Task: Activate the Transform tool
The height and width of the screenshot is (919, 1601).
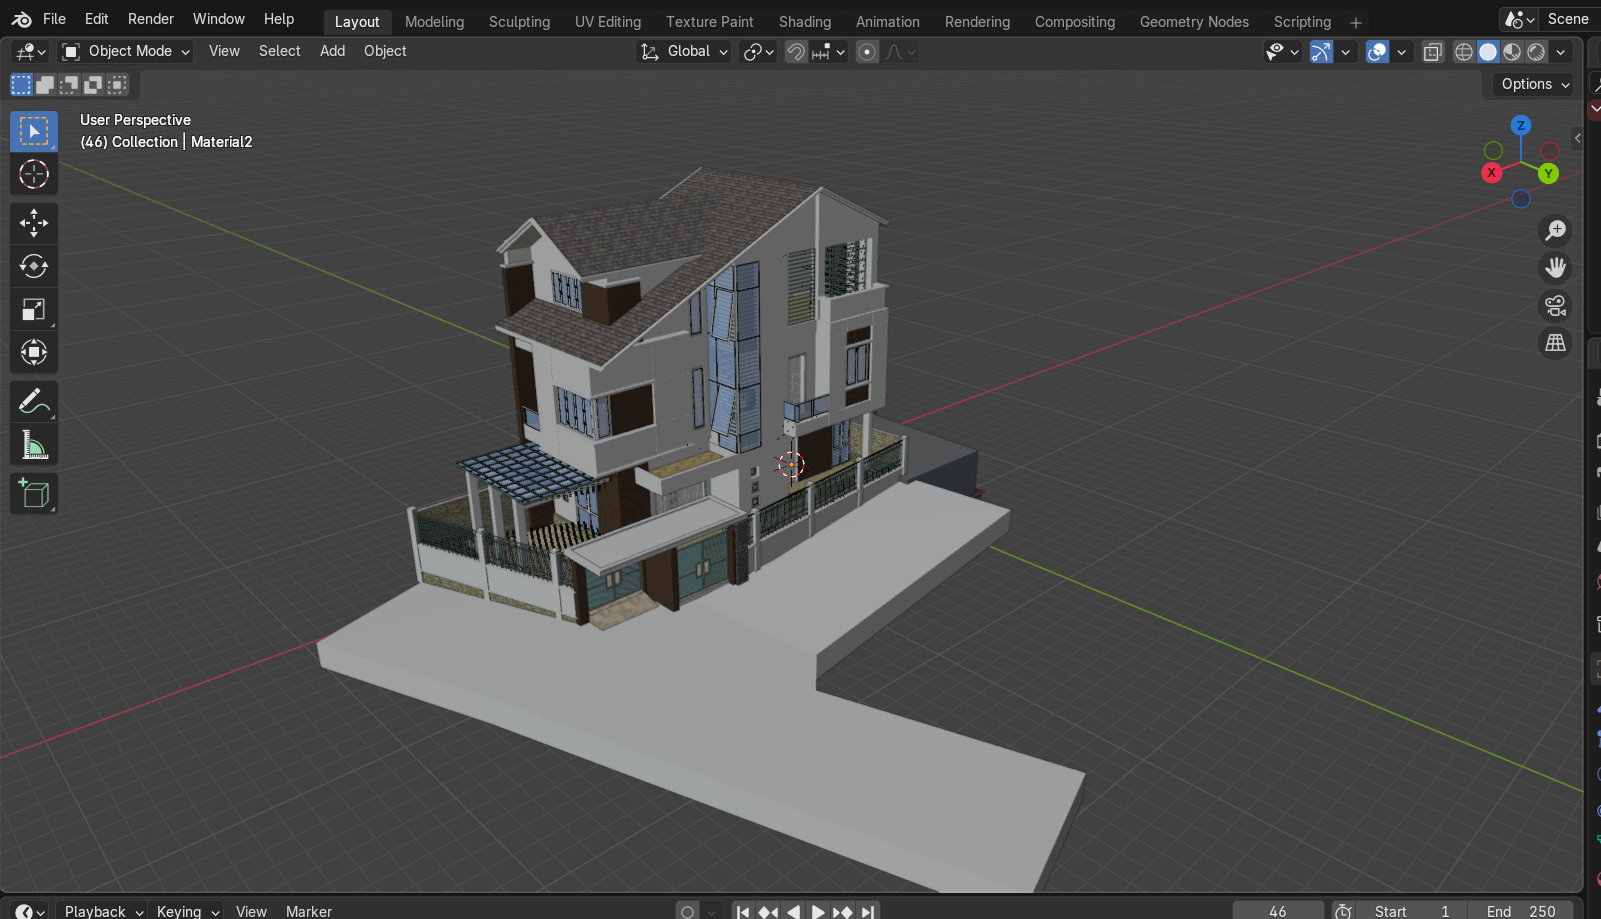Action: pos(34,352)
